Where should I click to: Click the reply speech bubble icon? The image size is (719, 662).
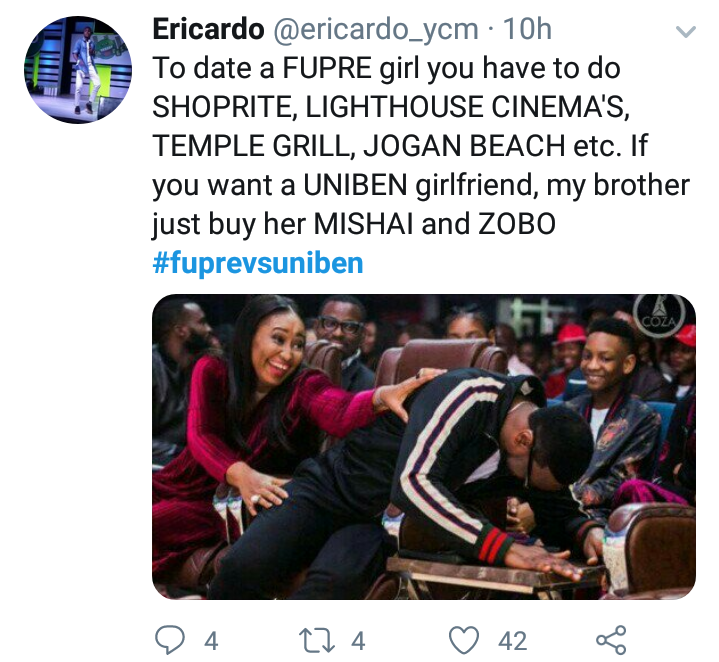(170, 640)
